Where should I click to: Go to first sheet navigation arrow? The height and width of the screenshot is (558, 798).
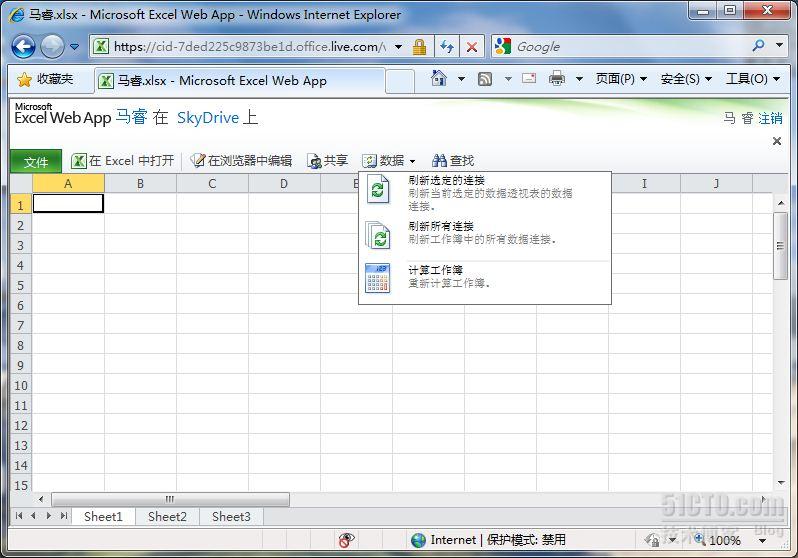pos(19,516)
